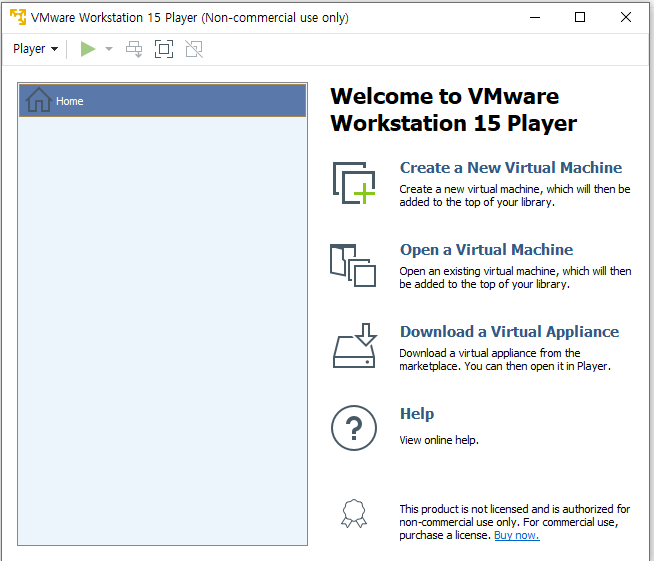The image size is (654, 561).
Task: Open the Help link
Action: pyautogui.click(x=417, y=414)
